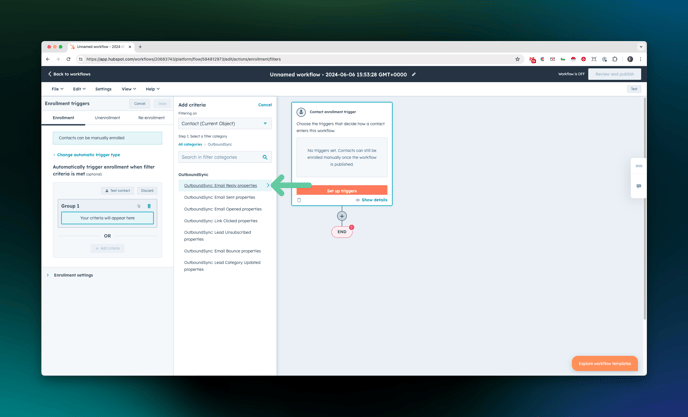Click the site info icon in address bar
The height and width of the screenshot is (417, 688).
tap(81, 59)
